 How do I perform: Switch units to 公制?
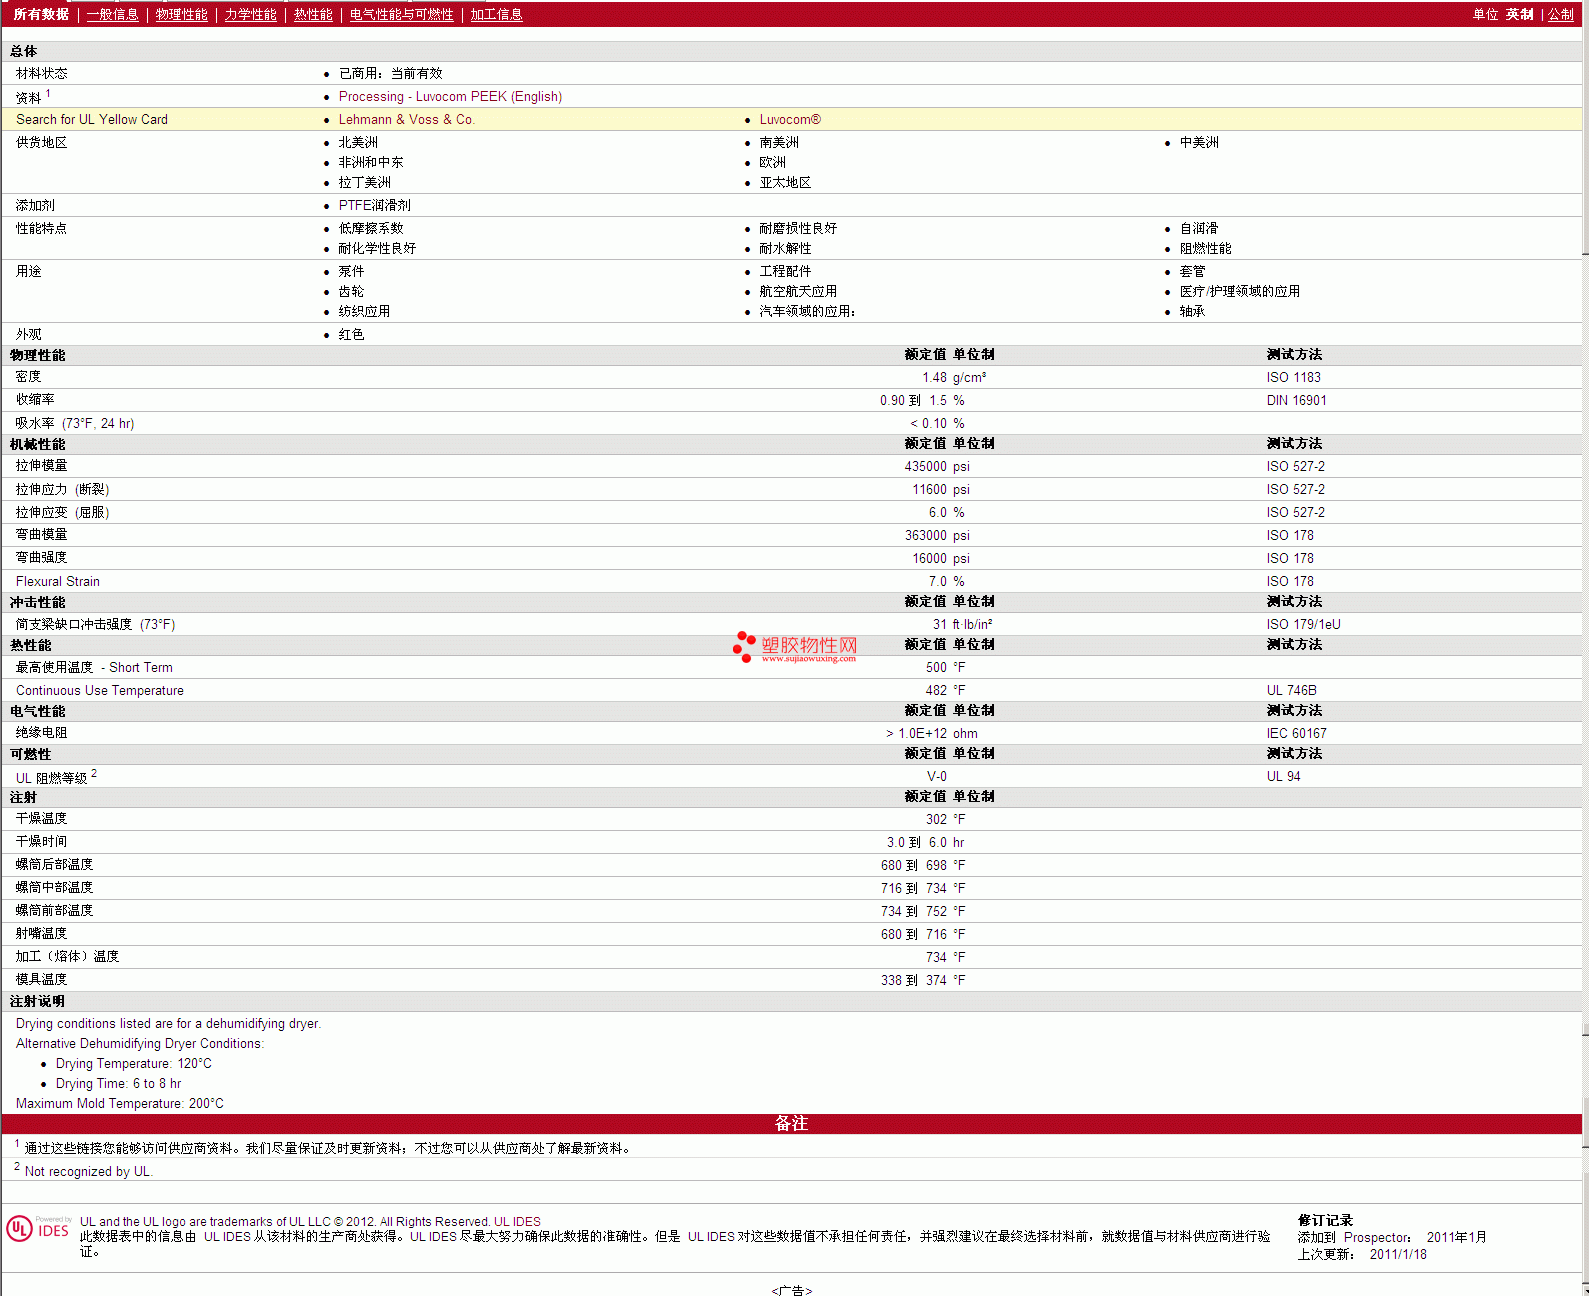tap(1561, 14)
